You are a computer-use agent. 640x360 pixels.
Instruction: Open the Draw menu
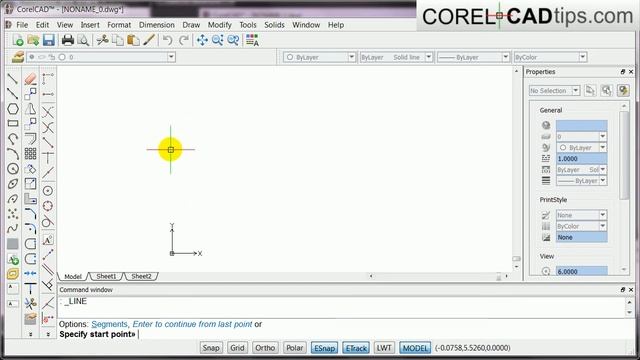click(191, 25)
